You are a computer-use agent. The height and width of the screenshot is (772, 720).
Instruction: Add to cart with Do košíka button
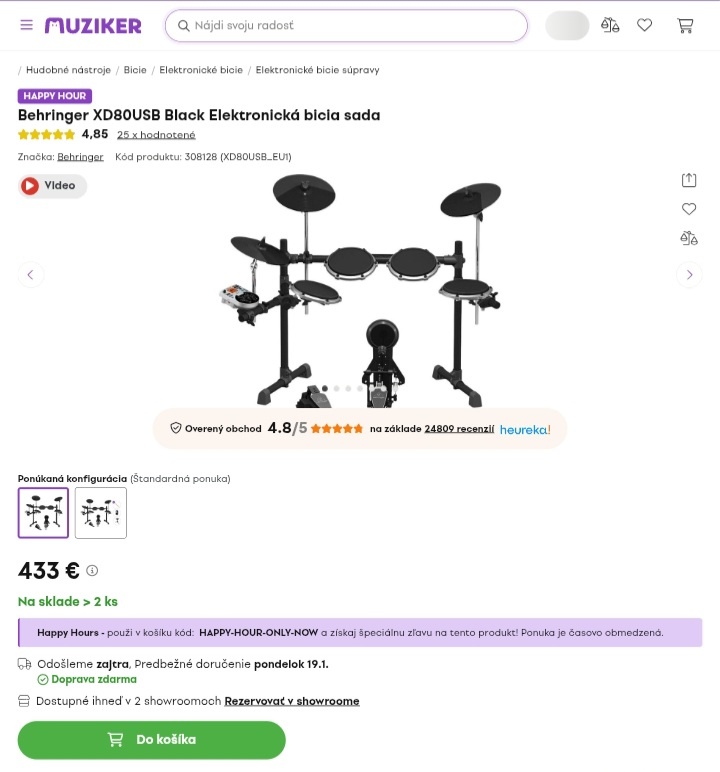click(152, 740)
